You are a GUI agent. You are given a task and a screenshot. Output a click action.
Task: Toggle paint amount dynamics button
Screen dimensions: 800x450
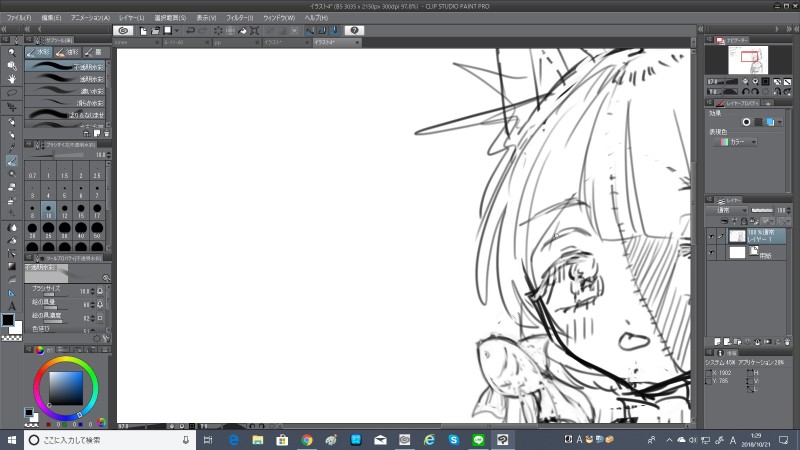click(100, 304)
